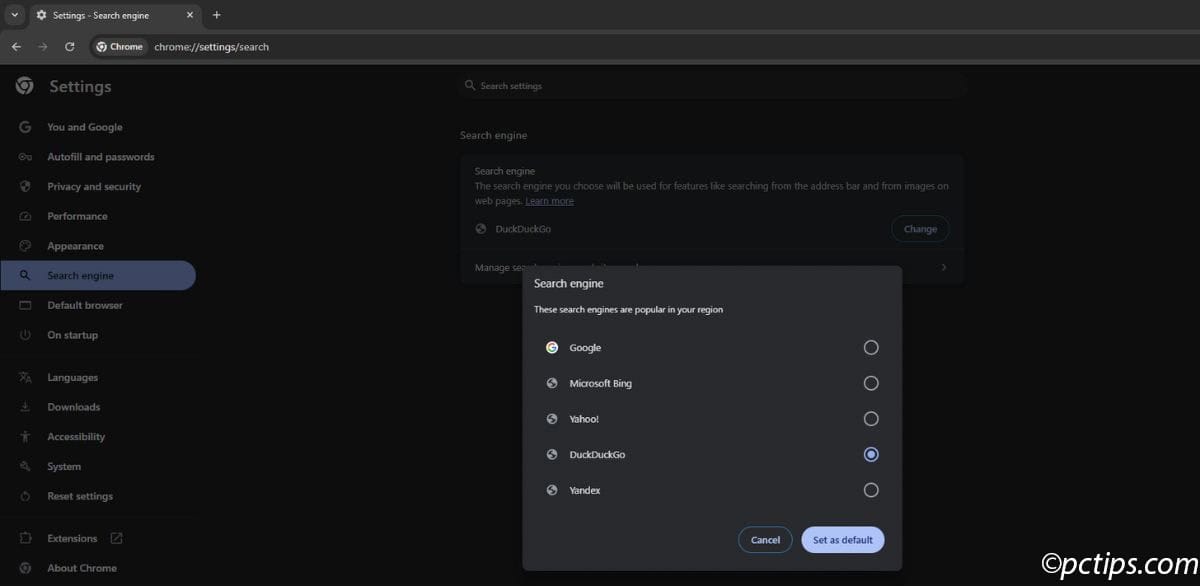Viewport: 1200px width, 586px height.
Task: Open Default browser settings
Action: (98, 305)
